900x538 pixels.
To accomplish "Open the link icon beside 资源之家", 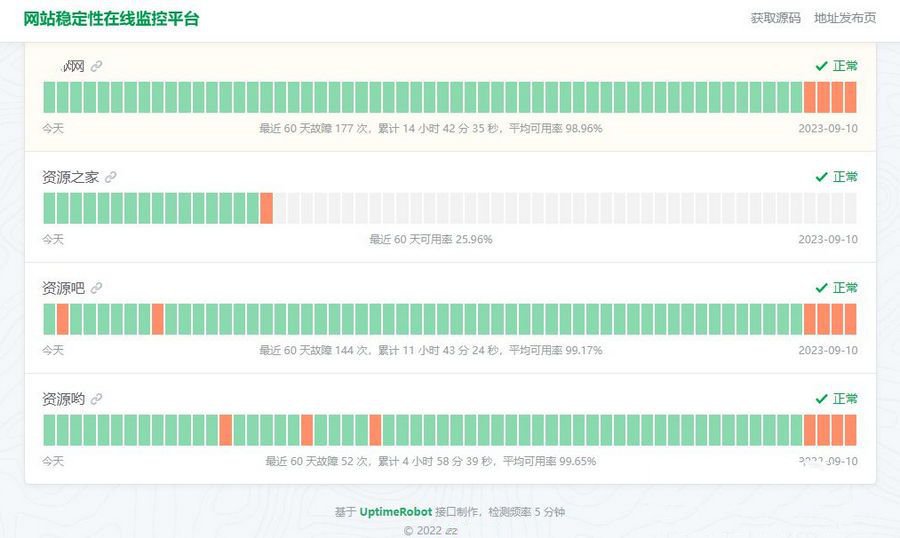I will click(111, 177).
